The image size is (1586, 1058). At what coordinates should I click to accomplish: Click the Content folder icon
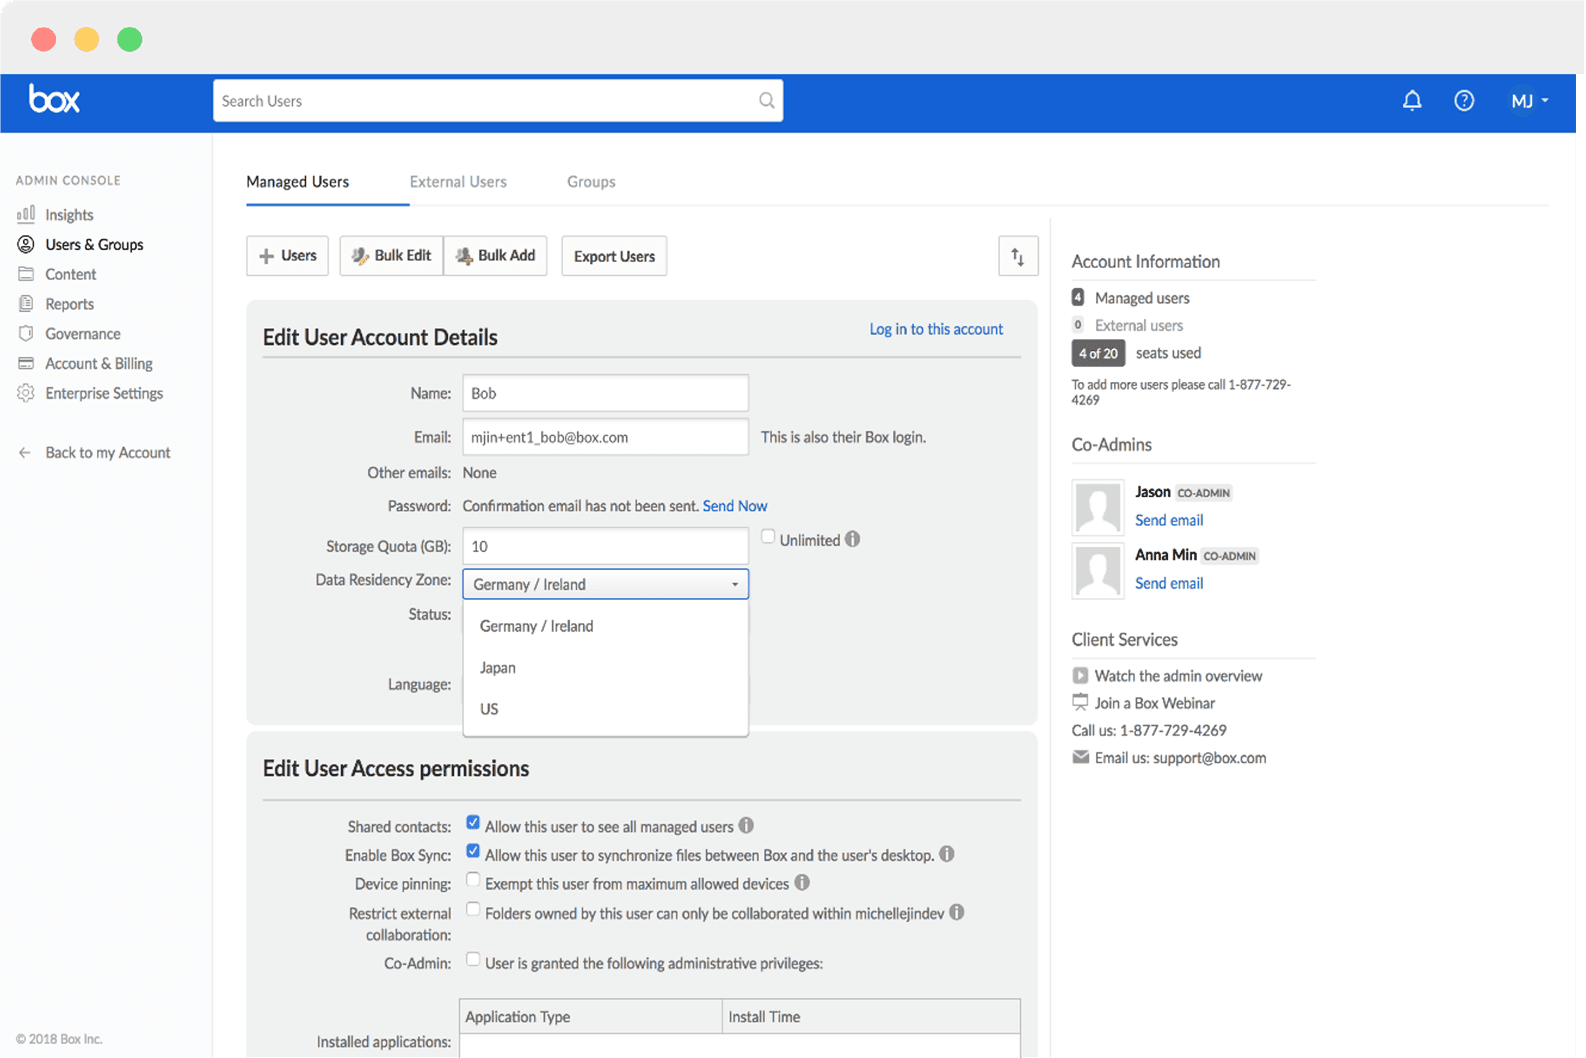coord(26,274)
